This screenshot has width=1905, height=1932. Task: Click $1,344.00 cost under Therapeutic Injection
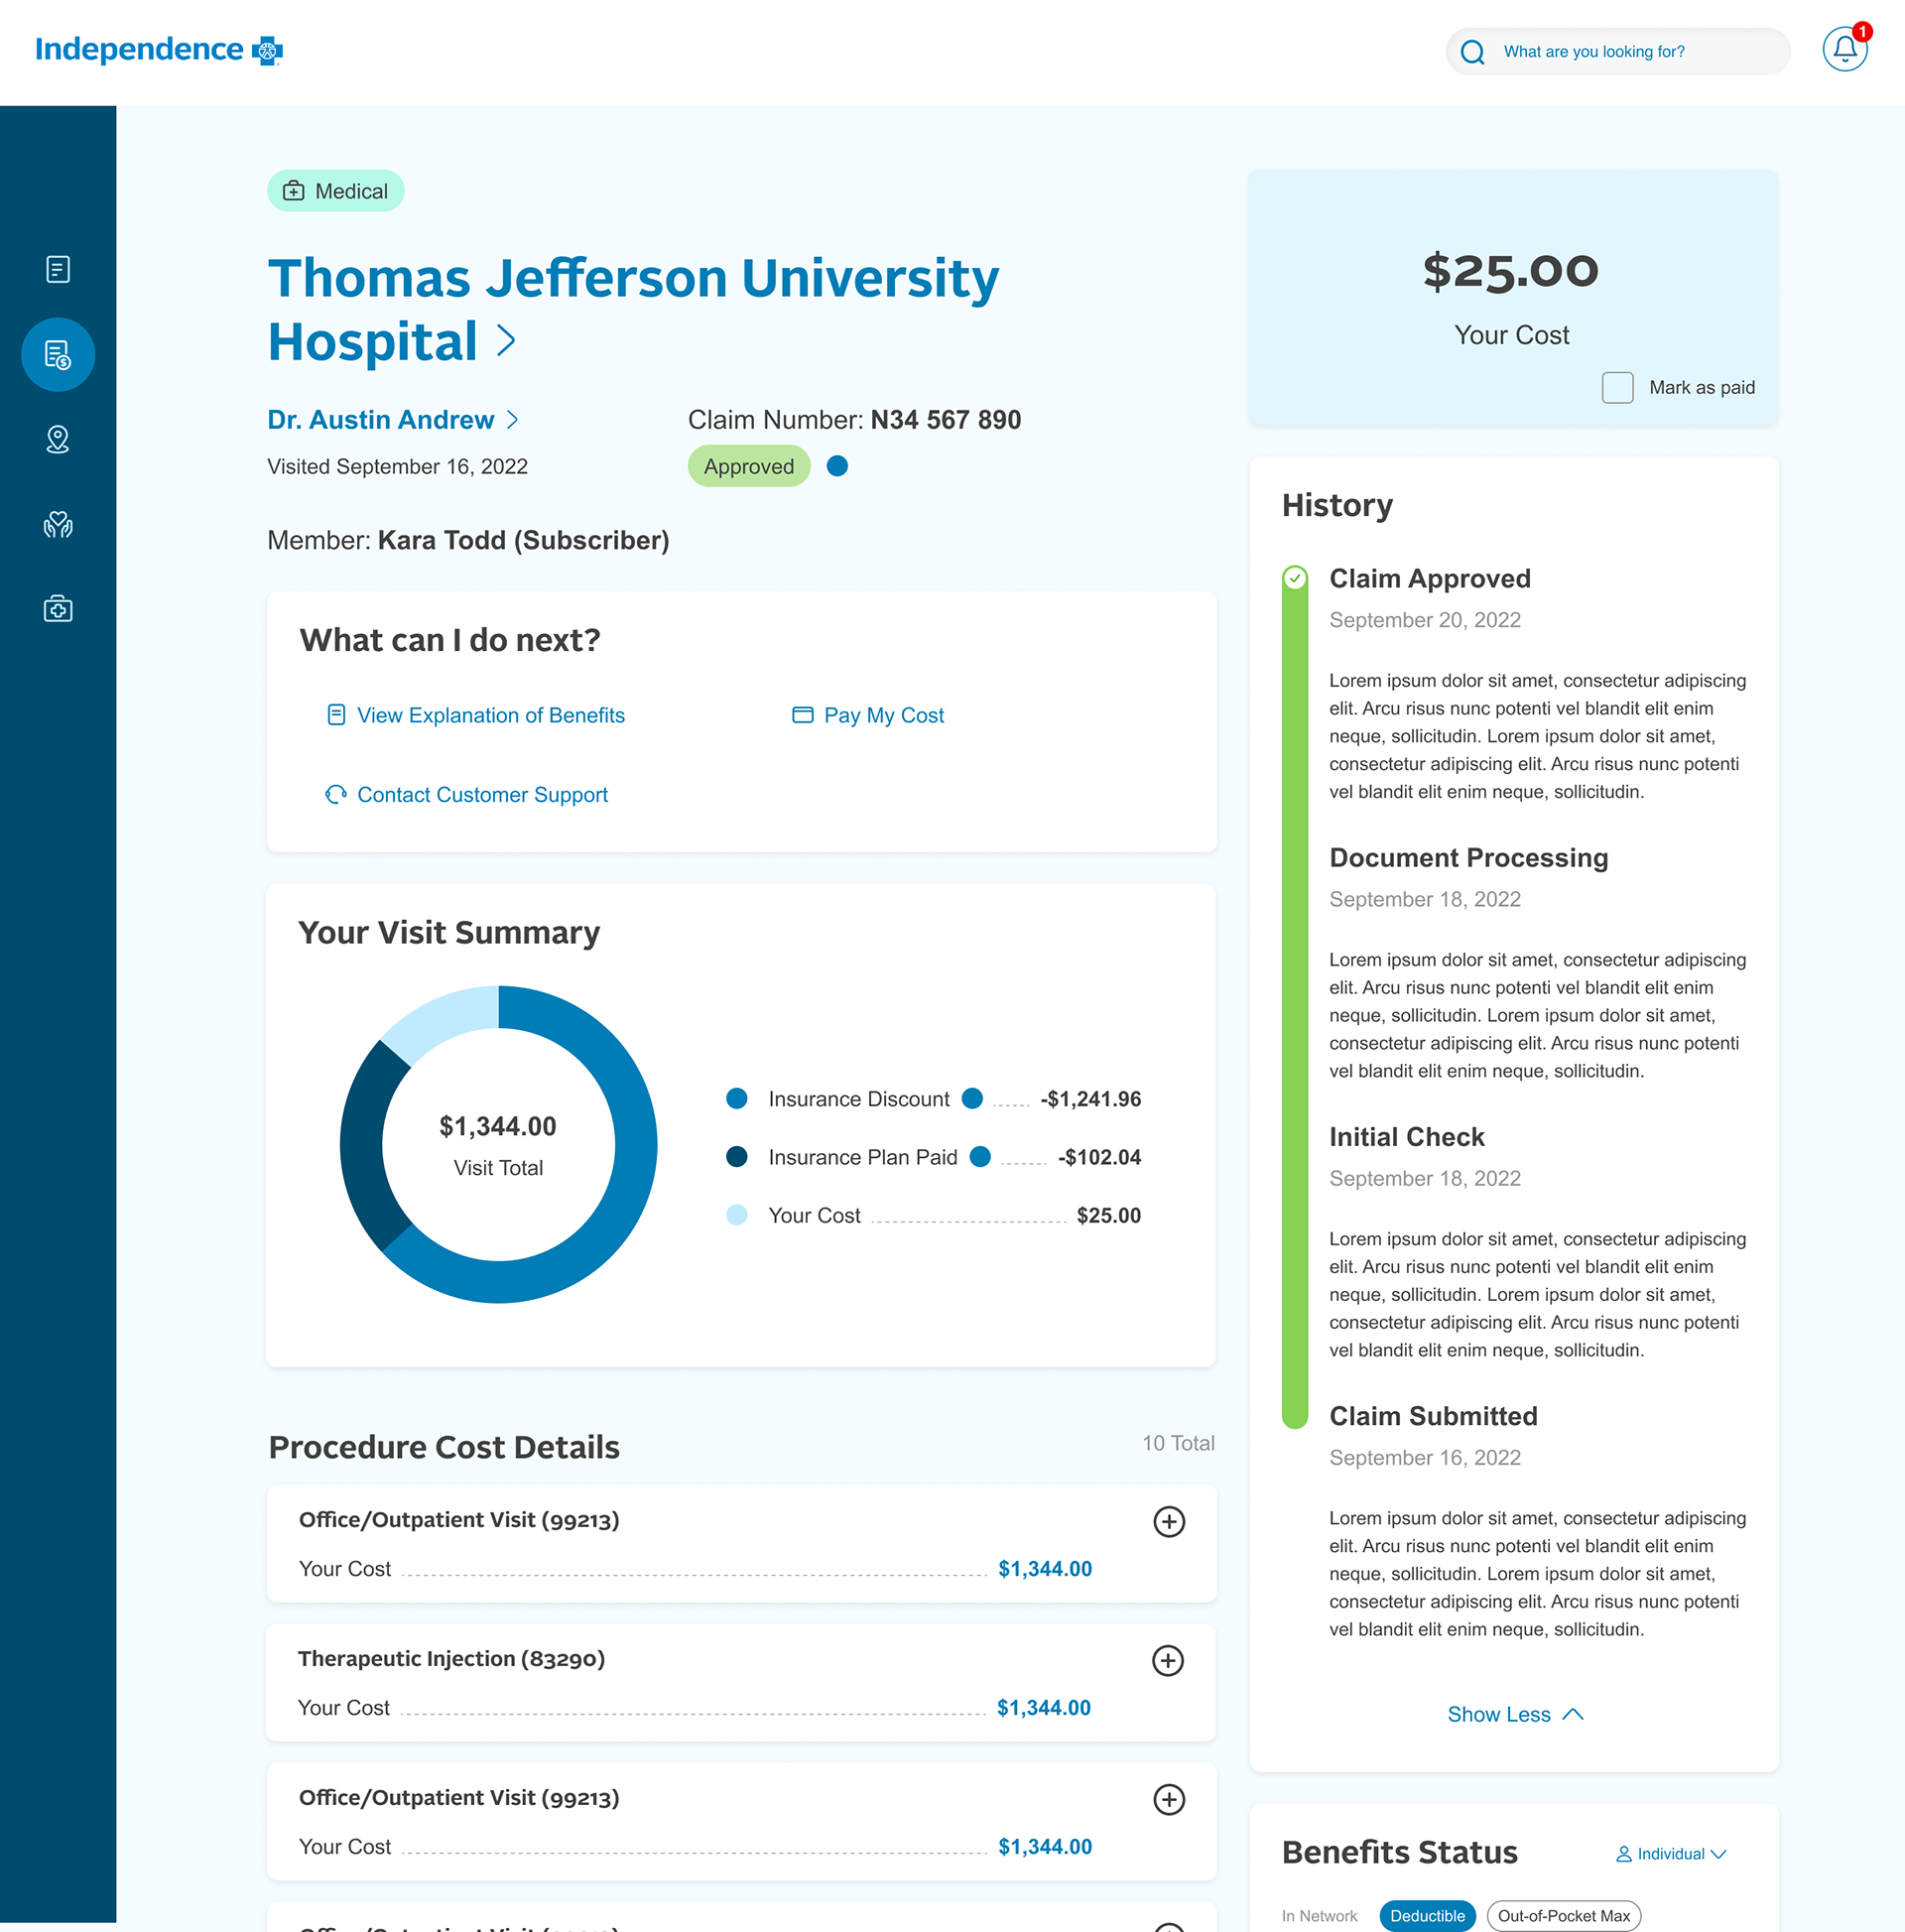coord(1043,1707)
